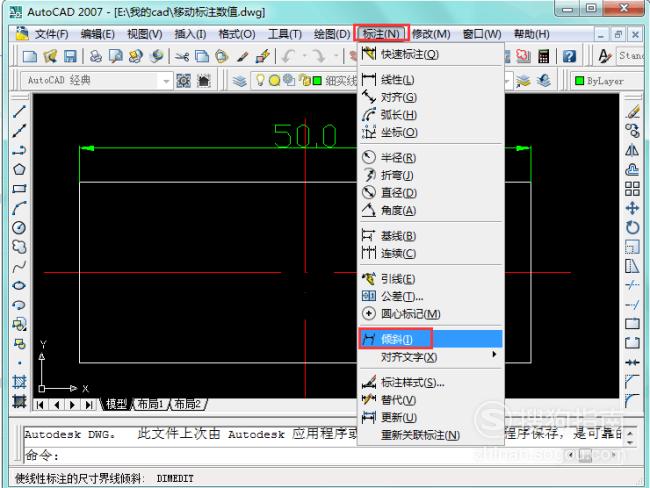Select the Ellipse draw tool
This screenshot has width=650, height=488.
tap(19, 285)
